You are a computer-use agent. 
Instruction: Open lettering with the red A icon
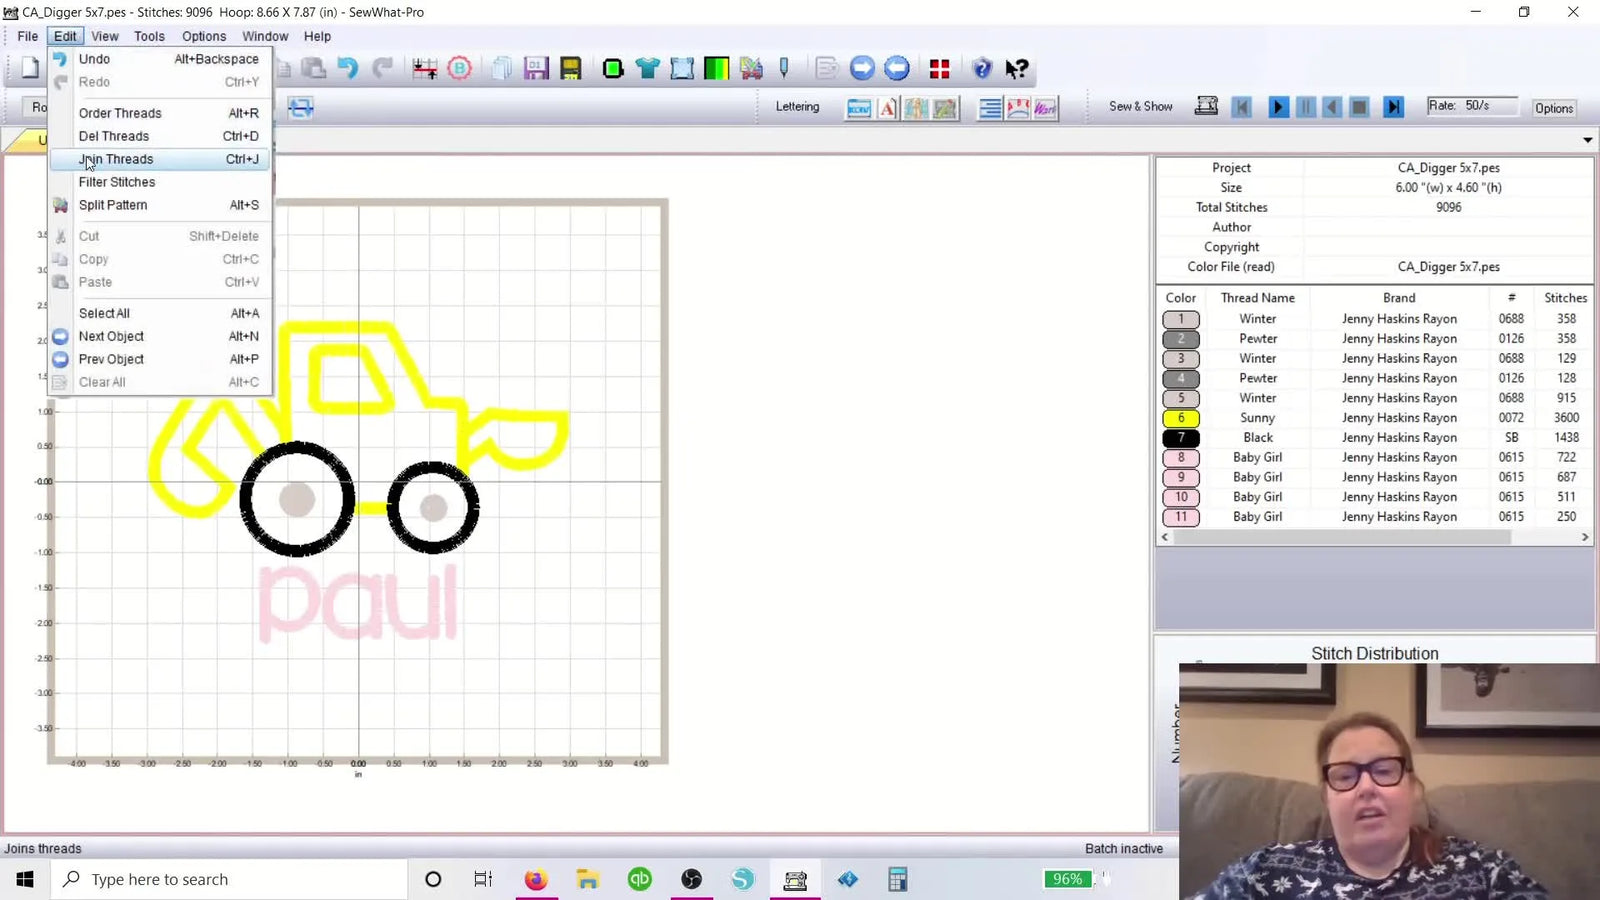coord(888,108)
